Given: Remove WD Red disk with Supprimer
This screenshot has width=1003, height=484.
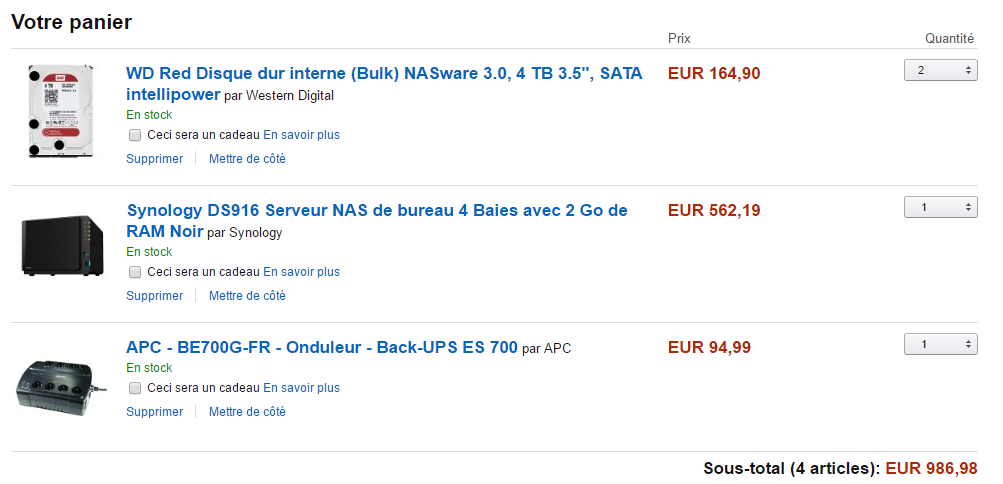Looking at the screenshot, I should pos(155,158).
